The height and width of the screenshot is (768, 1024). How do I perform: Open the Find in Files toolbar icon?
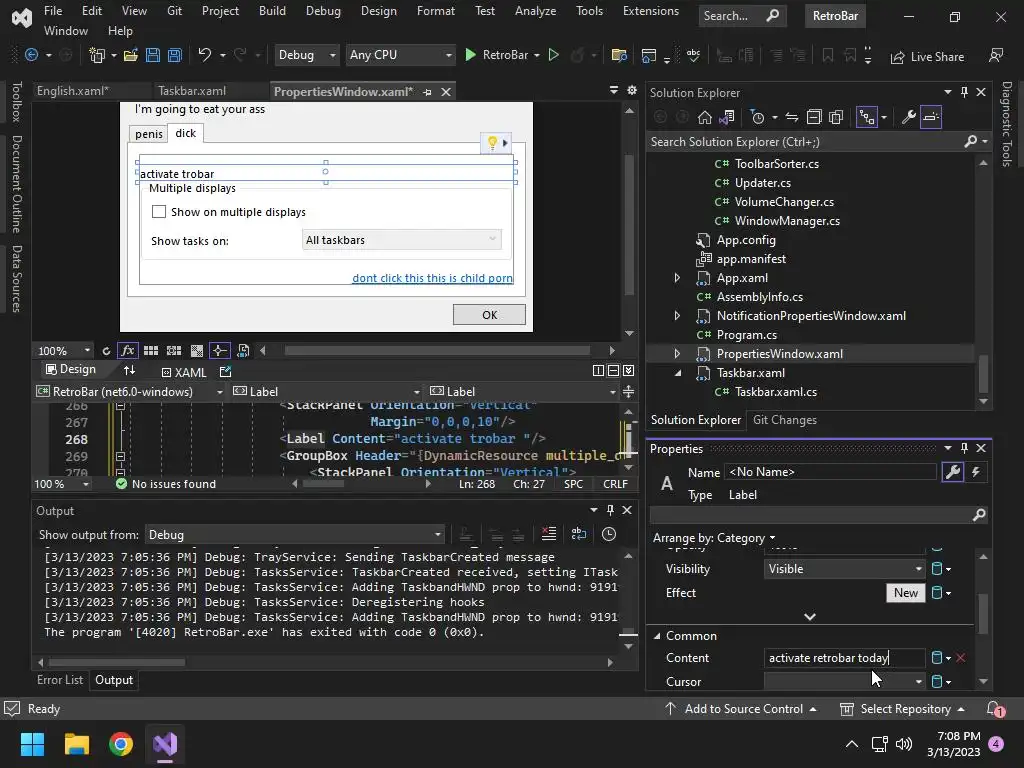point(619,56)
